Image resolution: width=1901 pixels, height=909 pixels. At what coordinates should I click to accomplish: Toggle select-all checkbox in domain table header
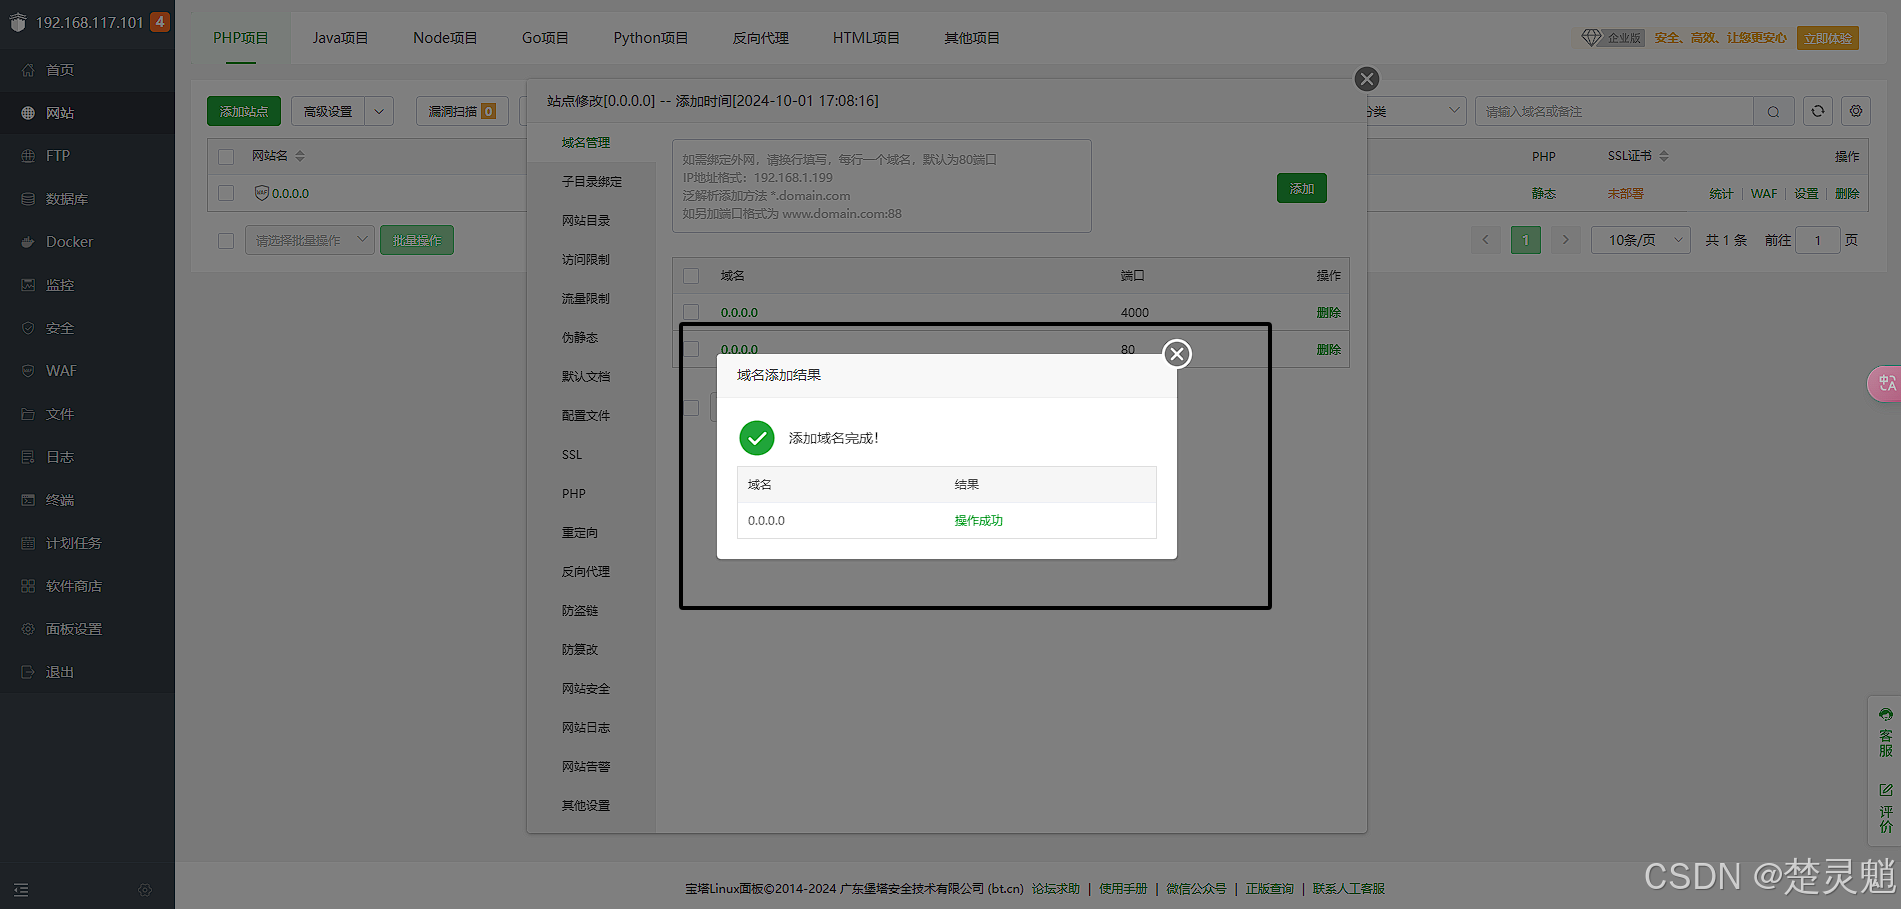pos(691,276)
